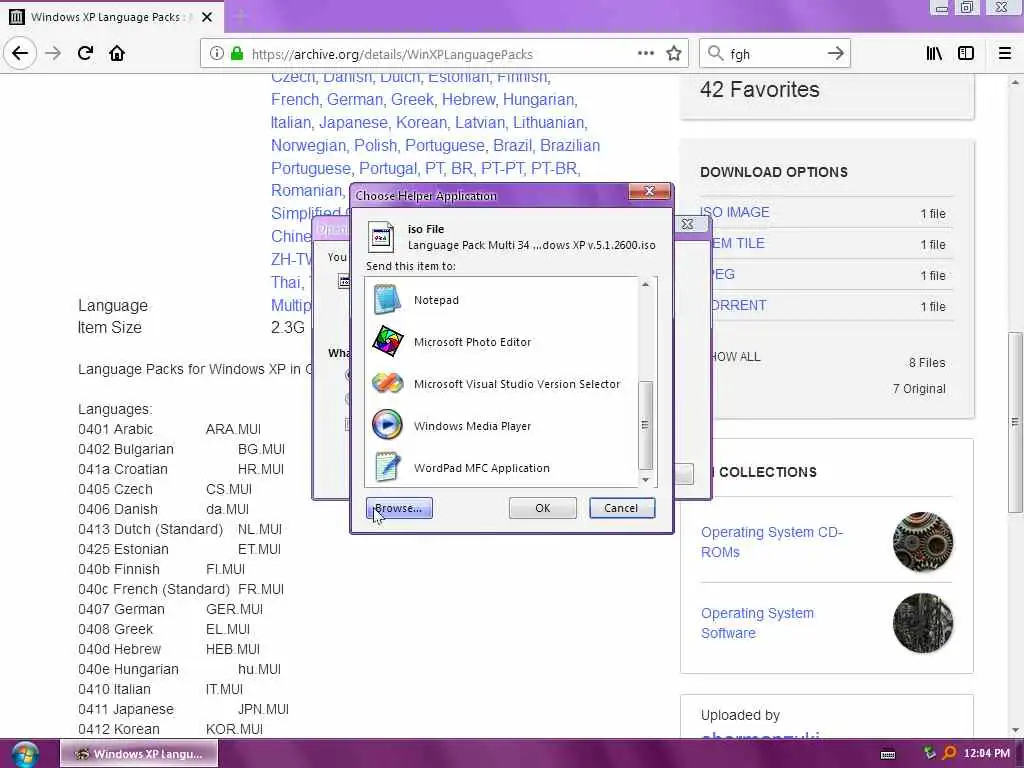Open the Operating System Software collection link
This screenshot has width=1024, height=768.
point(758,623)
